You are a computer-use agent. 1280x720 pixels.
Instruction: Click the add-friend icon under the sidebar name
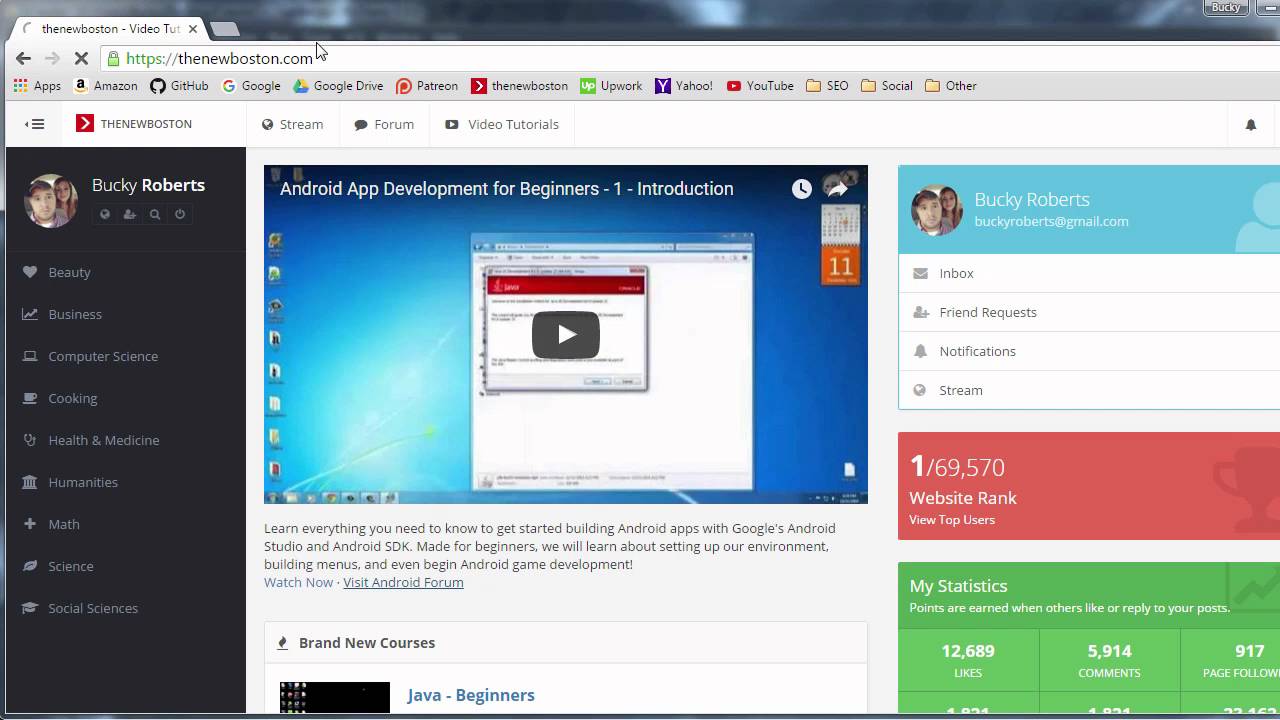point(130,214)
